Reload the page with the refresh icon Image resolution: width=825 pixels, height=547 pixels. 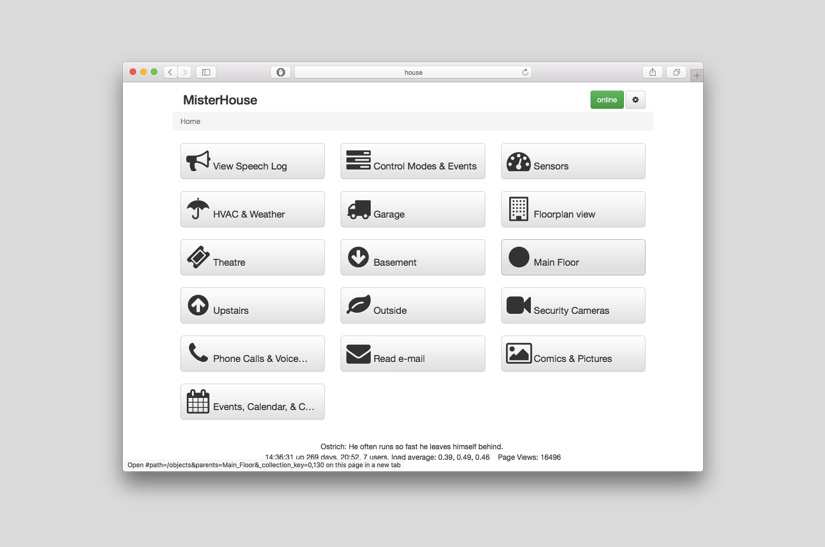tap(525, 72)
